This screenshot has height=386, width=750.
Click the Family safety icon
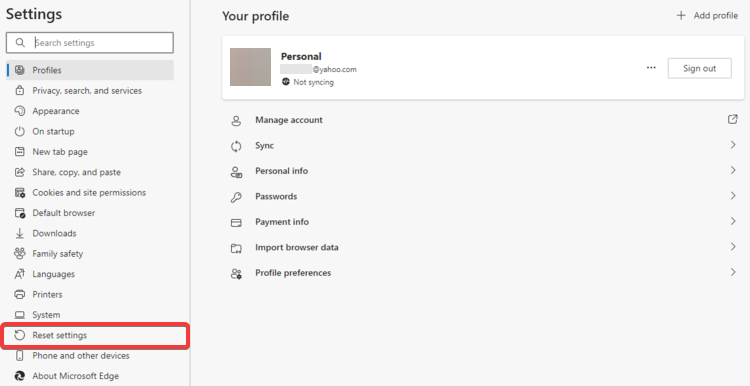pyautogui.click(x=20, y=254)
